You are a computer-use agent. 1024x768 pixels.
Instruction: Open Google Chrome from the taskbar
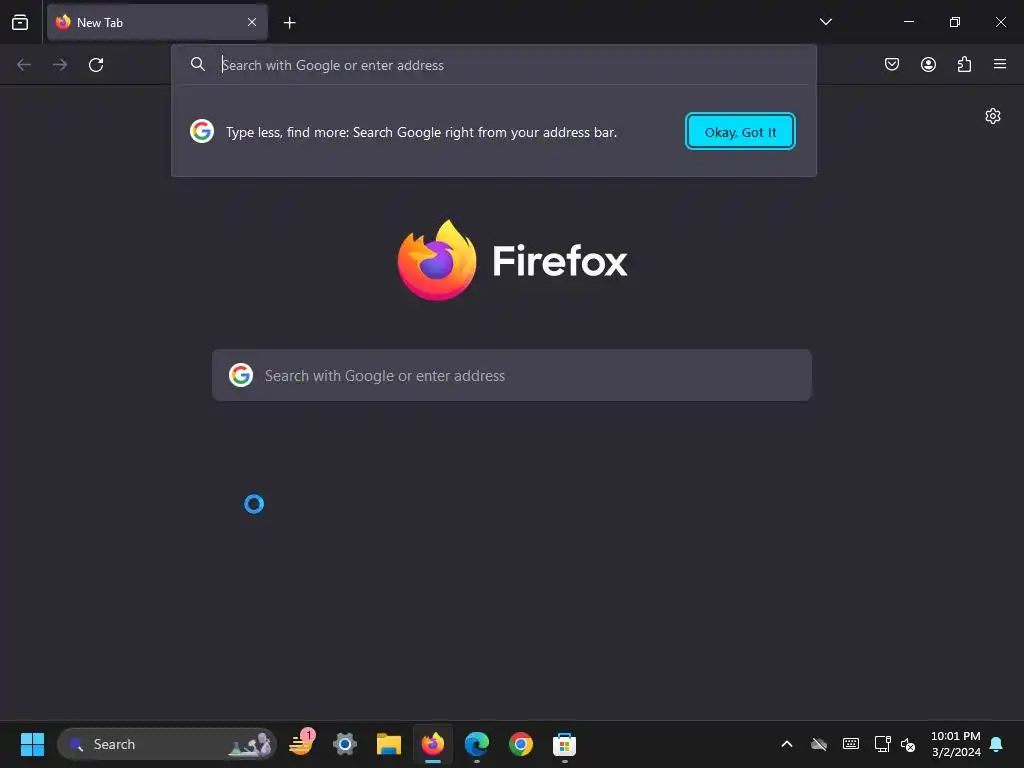[x=520, y=744]
